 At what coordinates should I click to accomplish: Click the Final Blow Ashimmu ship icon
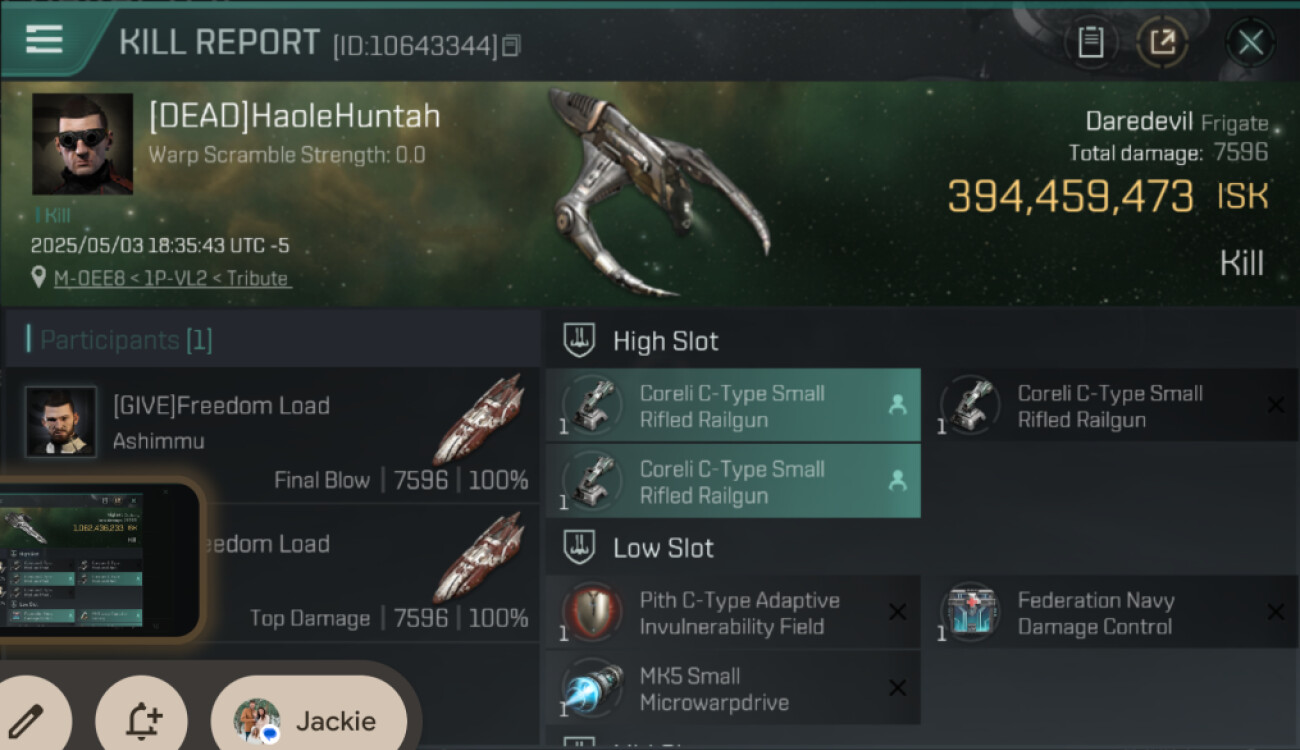(x=478, y=420)
